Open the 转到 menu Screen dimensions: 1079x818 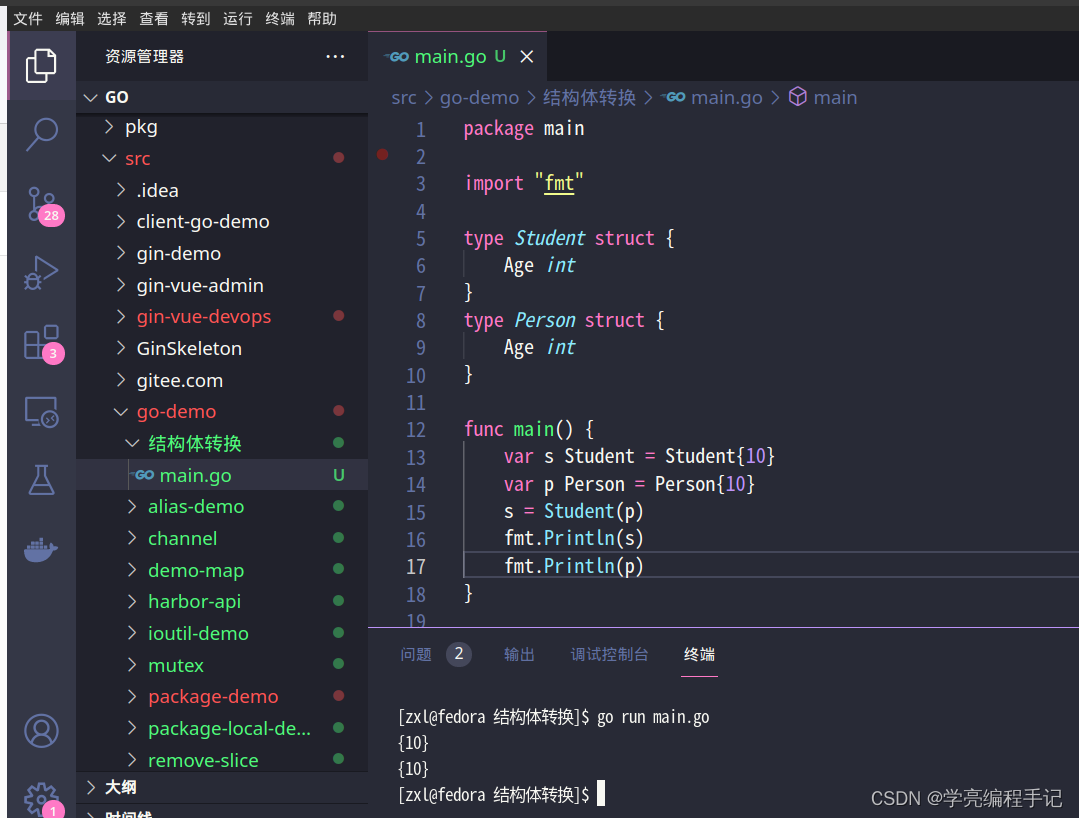(x=196, y=19)
